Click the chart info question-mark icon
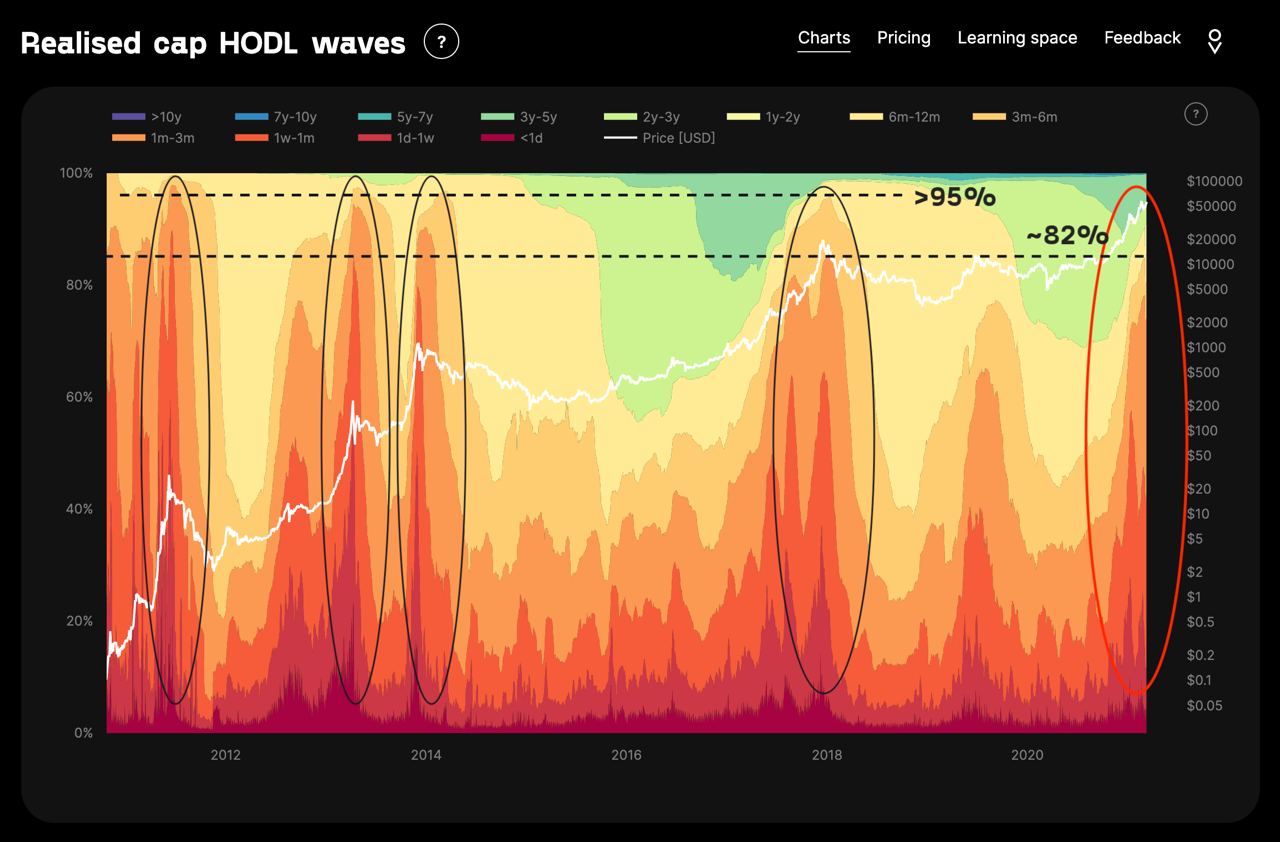The height and width of the screenshot is (842, 1280). 1195,113
